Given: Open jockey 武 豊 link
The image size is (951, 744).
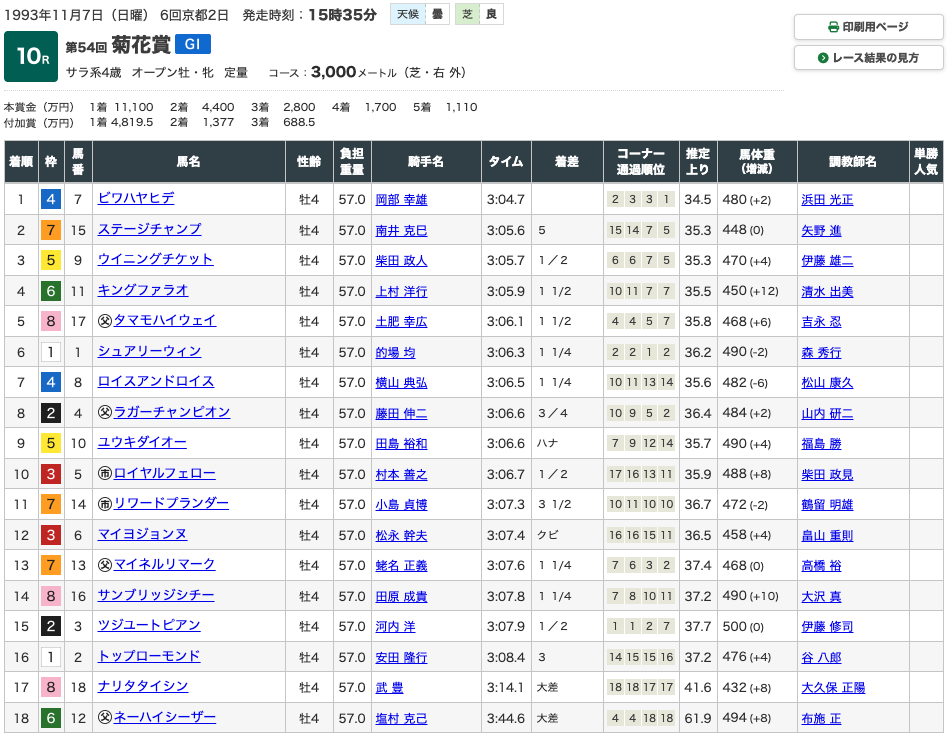Looking at the screenshot, I should click(389, 687).
